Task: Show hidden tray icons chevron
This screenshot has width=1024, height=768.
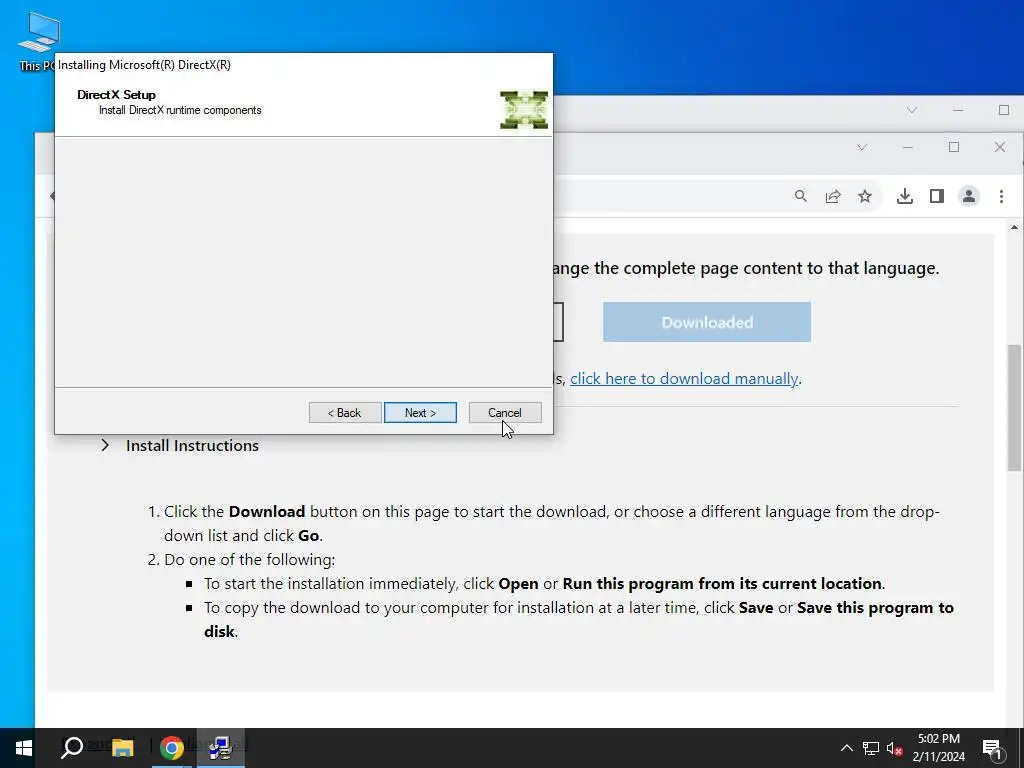Action: point(846,748)
